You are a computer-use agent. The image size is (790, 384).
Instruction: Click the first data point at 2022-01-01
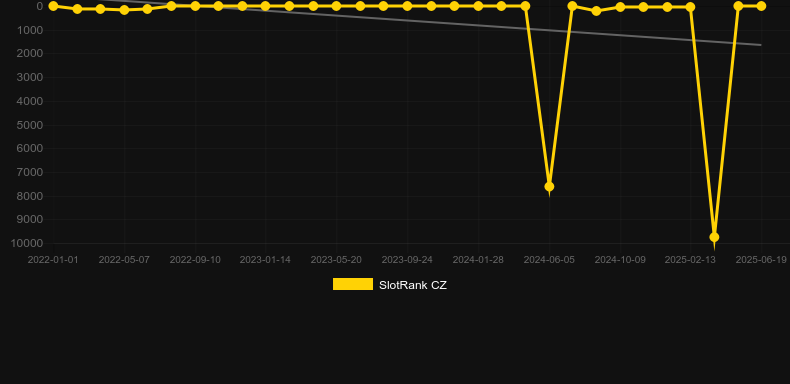point(53,6)
